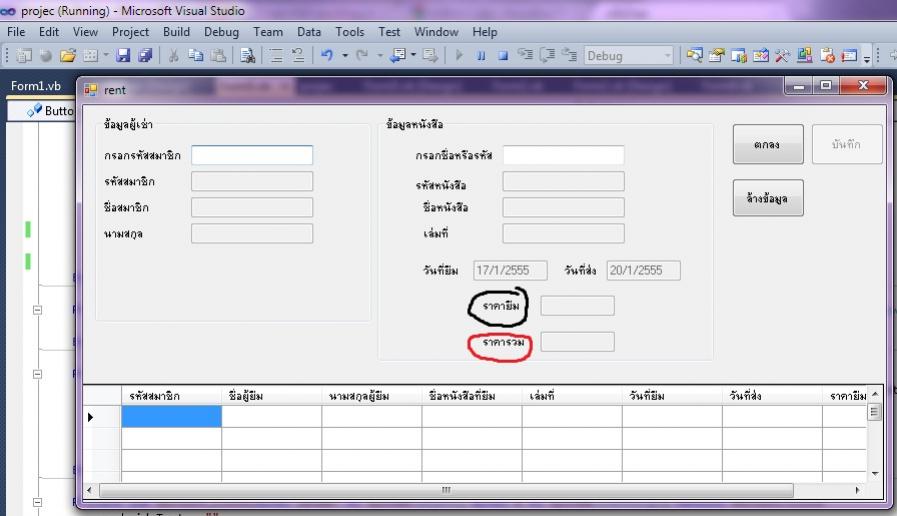Click the Comment out lines icon
Screen dimensions: 897x516
(x=276, y=55)
